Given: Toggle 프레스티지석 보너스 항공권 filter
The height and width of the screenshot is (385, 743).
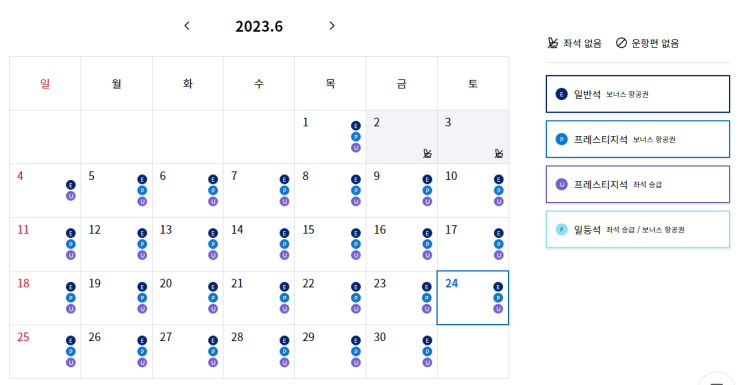Looking at the screenshot, I should coord(638,139).
